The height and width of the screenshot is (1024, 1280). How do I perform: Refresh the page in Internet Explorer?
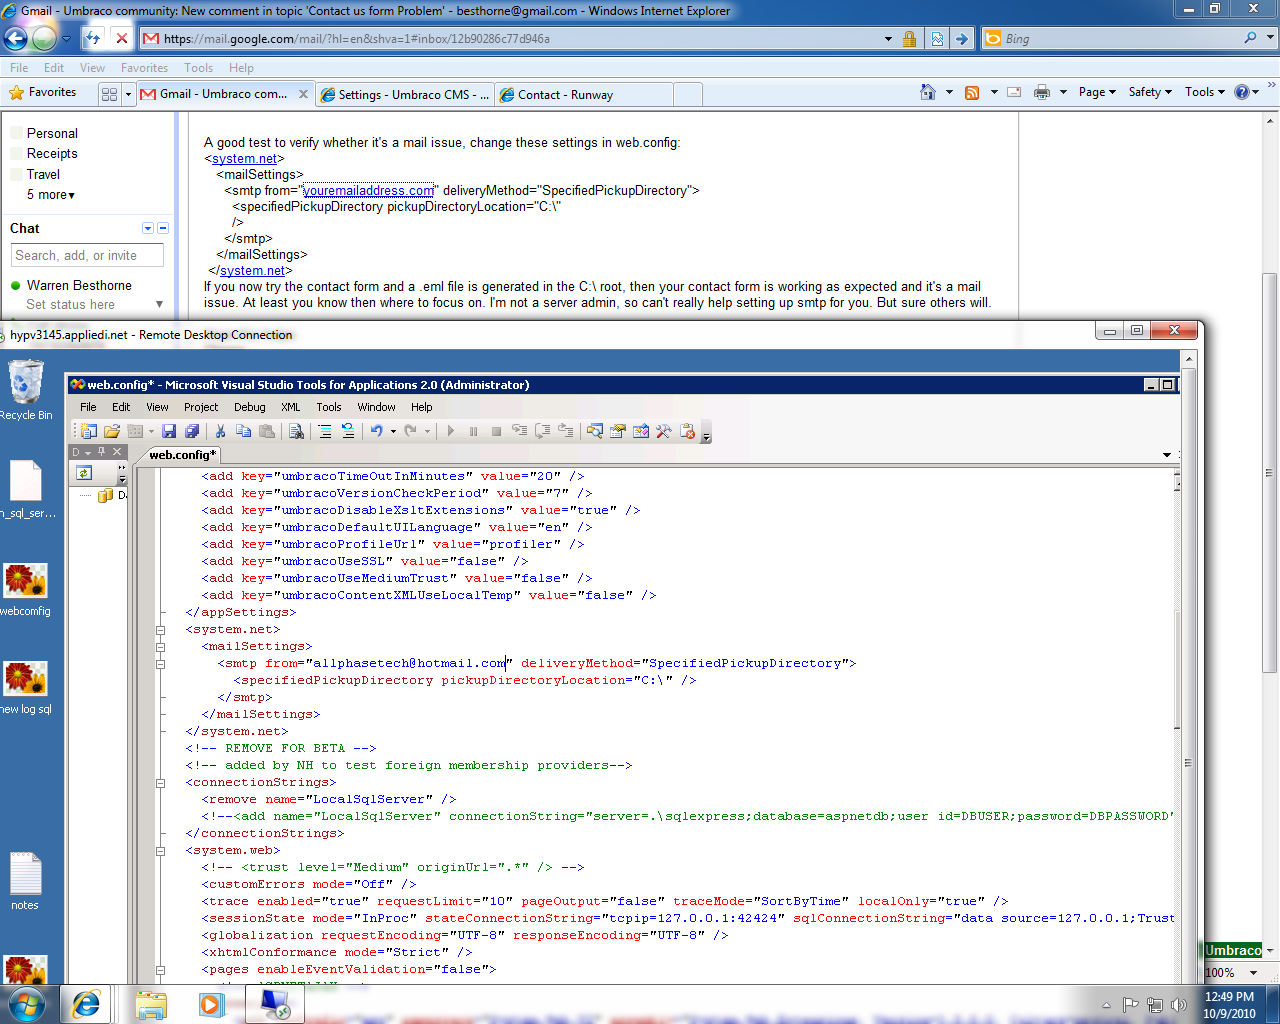(x=93, y=38)
